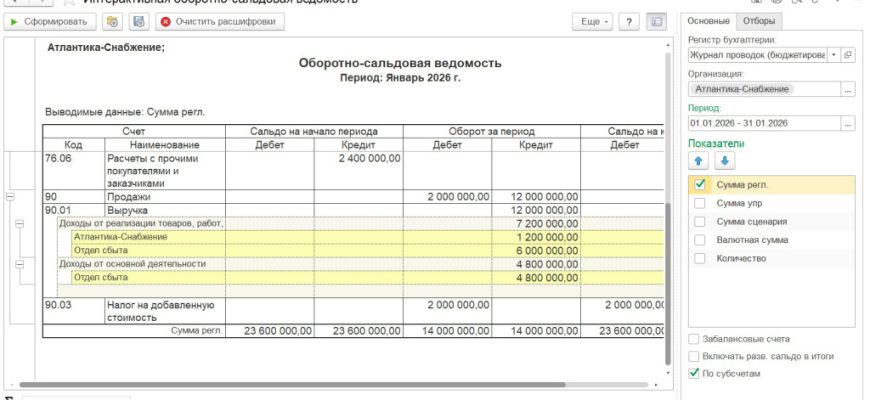
Task: Click the second settings icon before Очистить расшифровки
Action: 138,21
